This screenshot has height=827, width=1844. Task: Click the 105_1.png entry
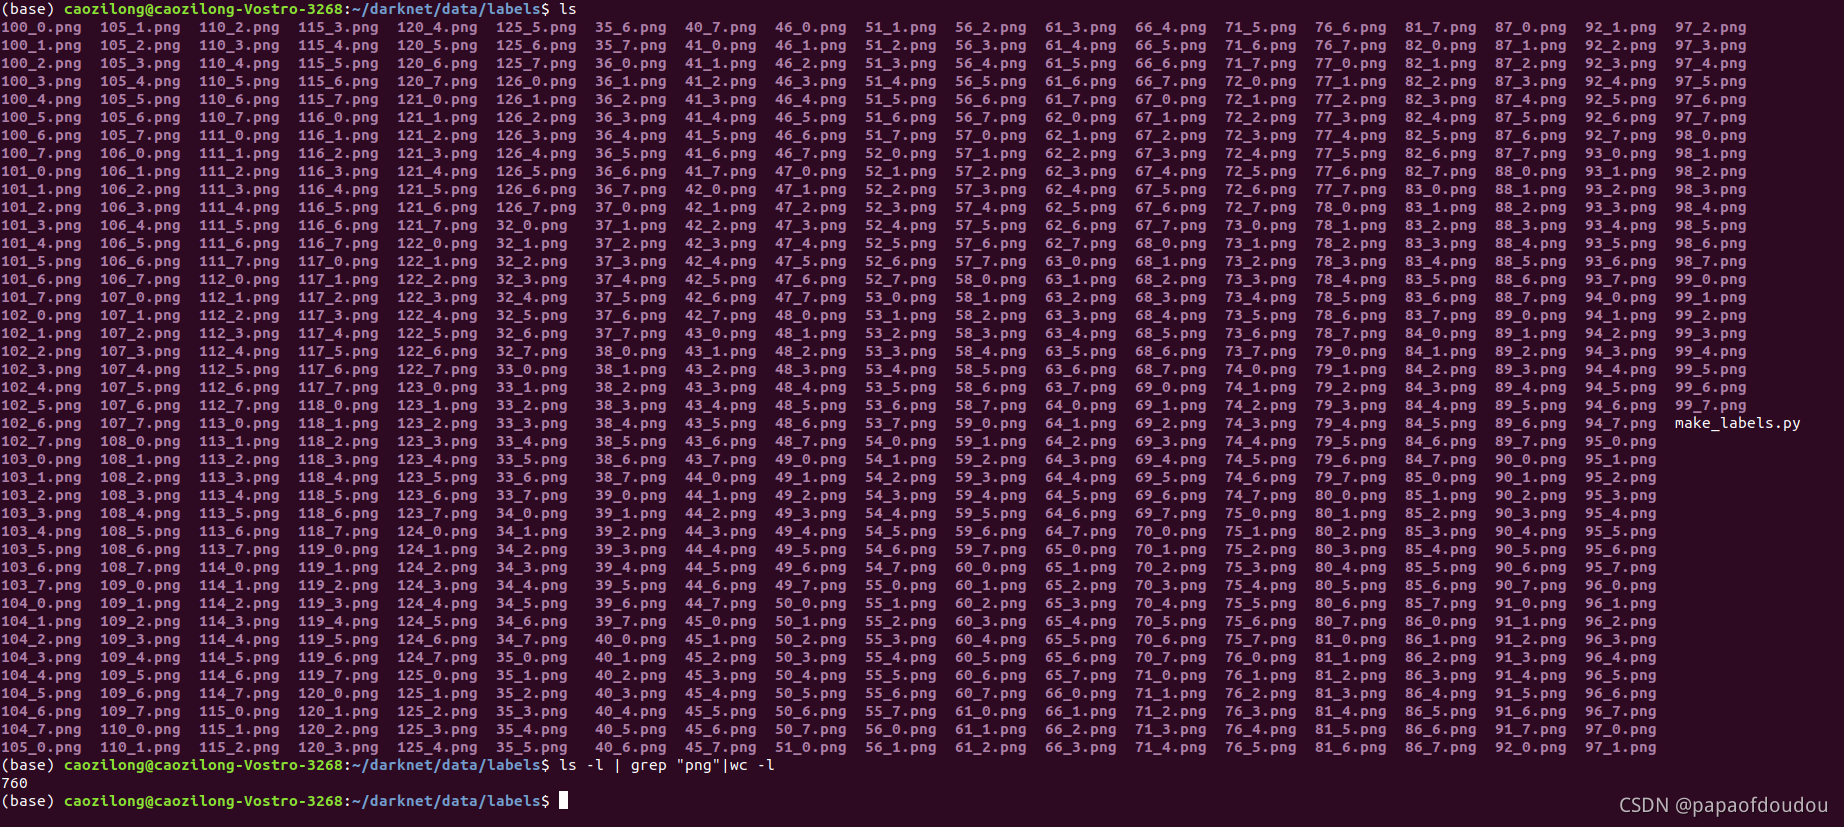click(x=140, y=27)
